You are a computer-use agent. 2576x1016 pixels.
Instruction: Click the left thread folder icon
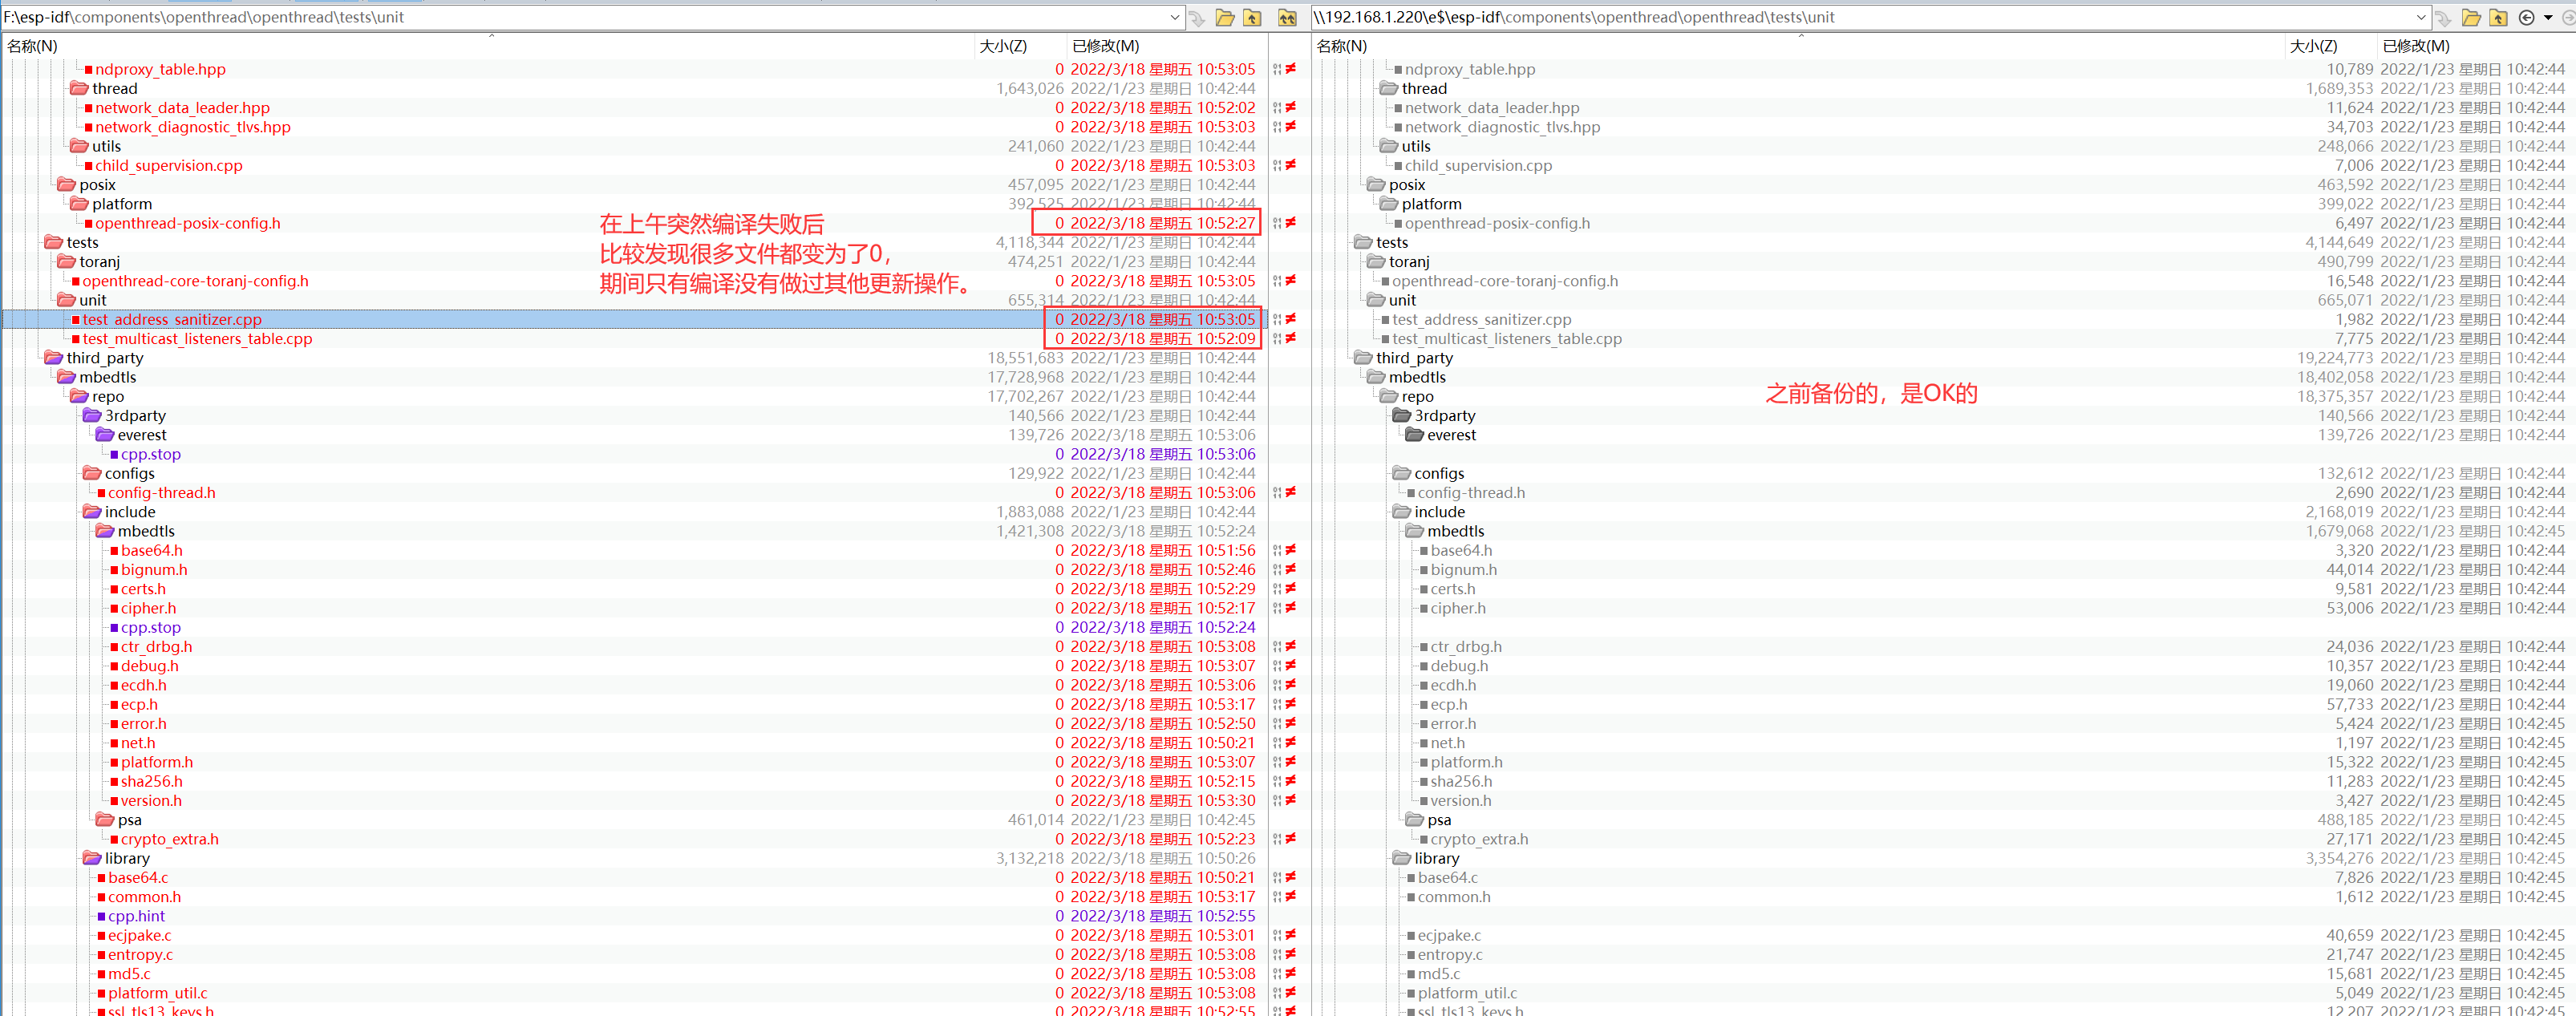(79, 88)
